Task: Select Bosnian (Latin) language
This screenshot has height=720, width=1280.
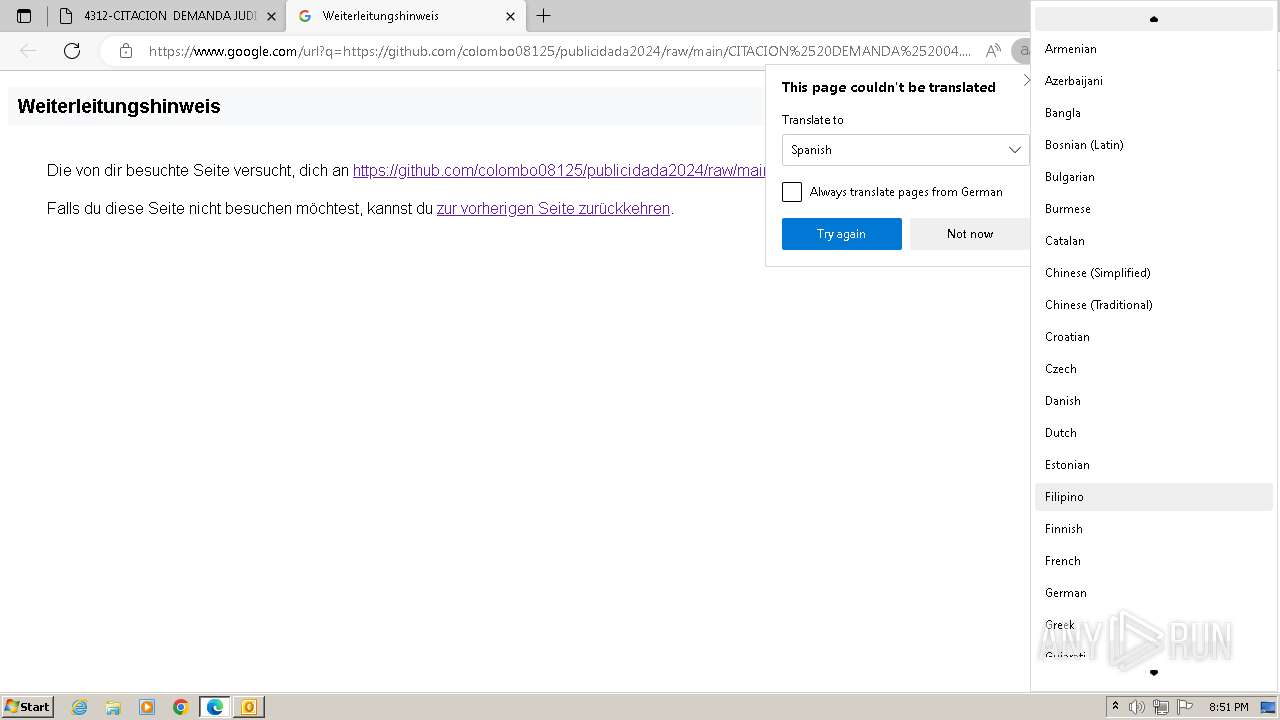Action: (1154, 145)
